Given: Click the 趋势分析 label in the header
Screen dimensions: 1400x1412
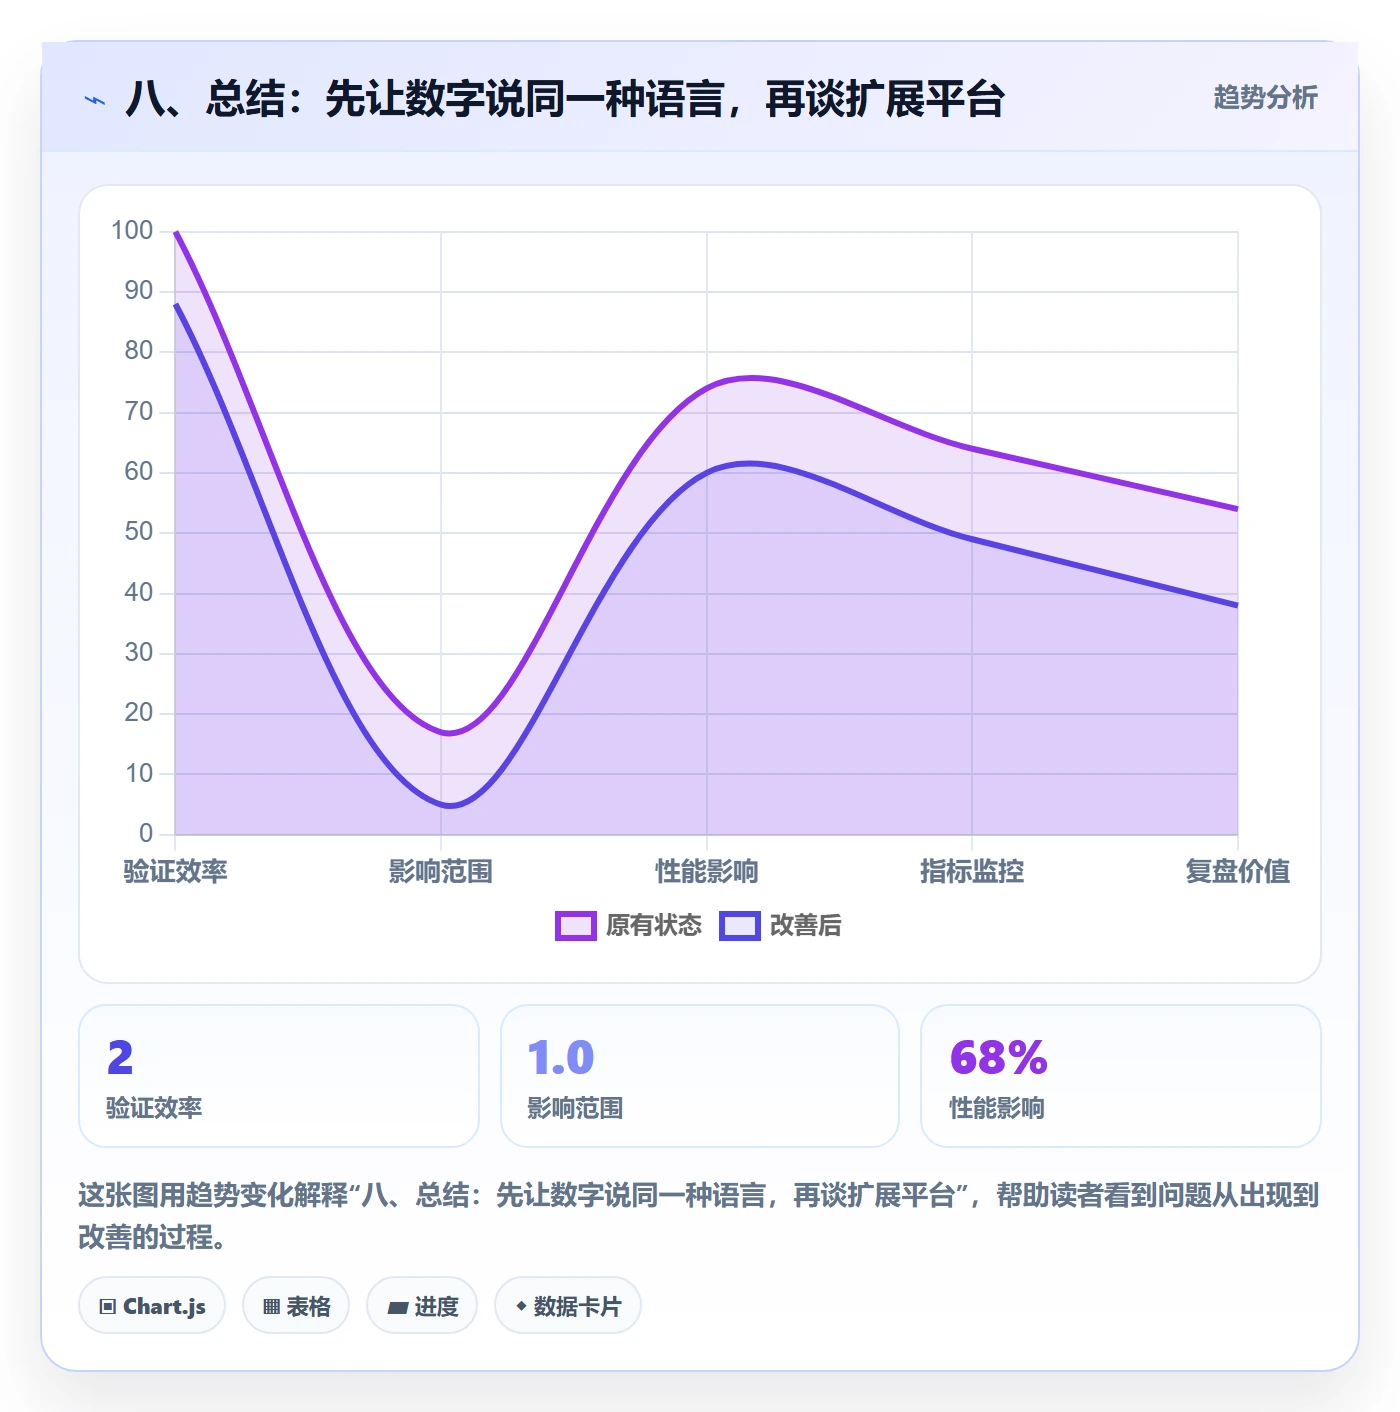Looking at the screenshot, I should tap(1265, 98).
